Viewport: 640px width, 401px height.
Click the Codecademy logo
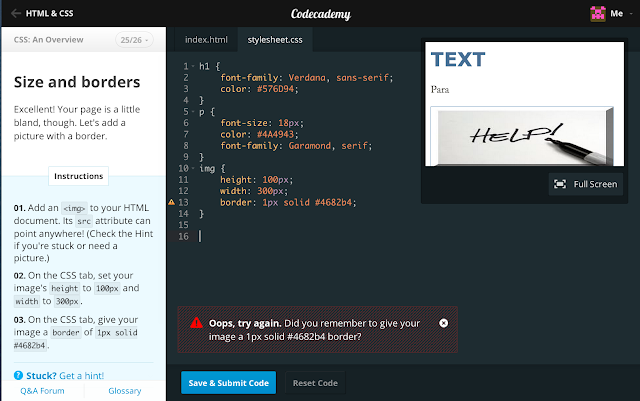pos(320,14)
